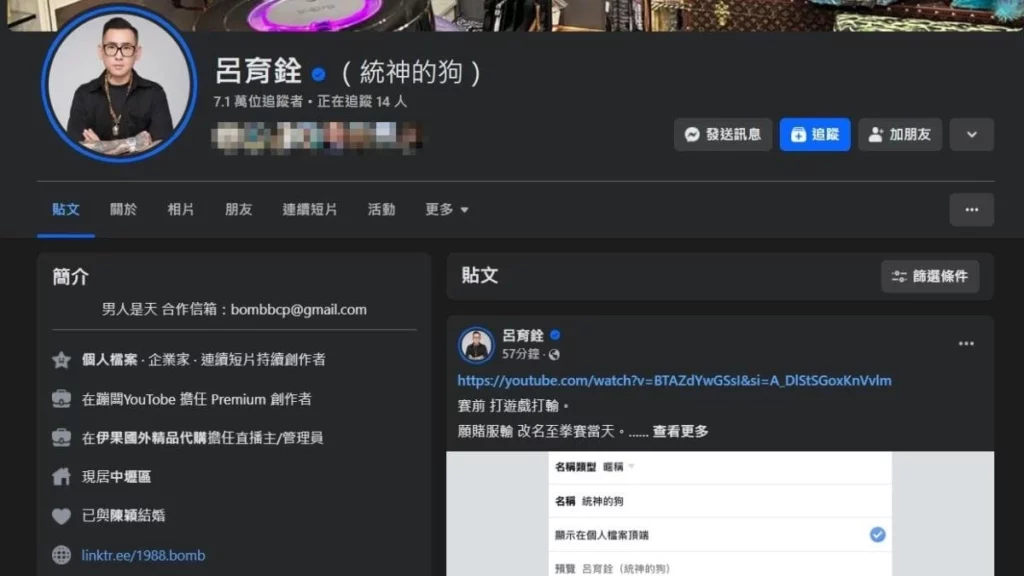
Task: Open the post's three-dot options menu
Action: click(966, 344)
